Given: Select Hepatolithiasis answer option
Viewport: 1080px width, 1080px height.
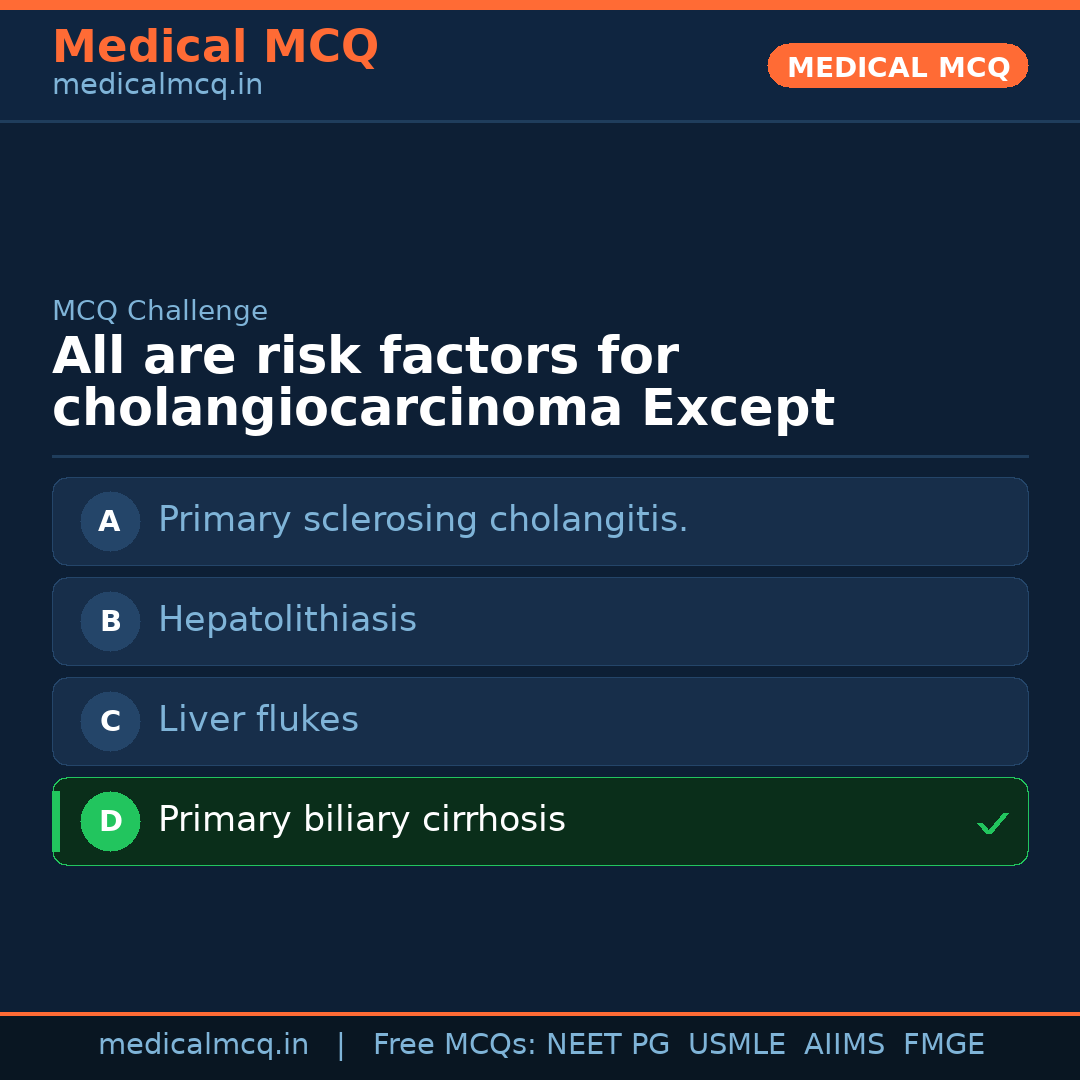Looking at the screenshot, I should tap(287, 620).
